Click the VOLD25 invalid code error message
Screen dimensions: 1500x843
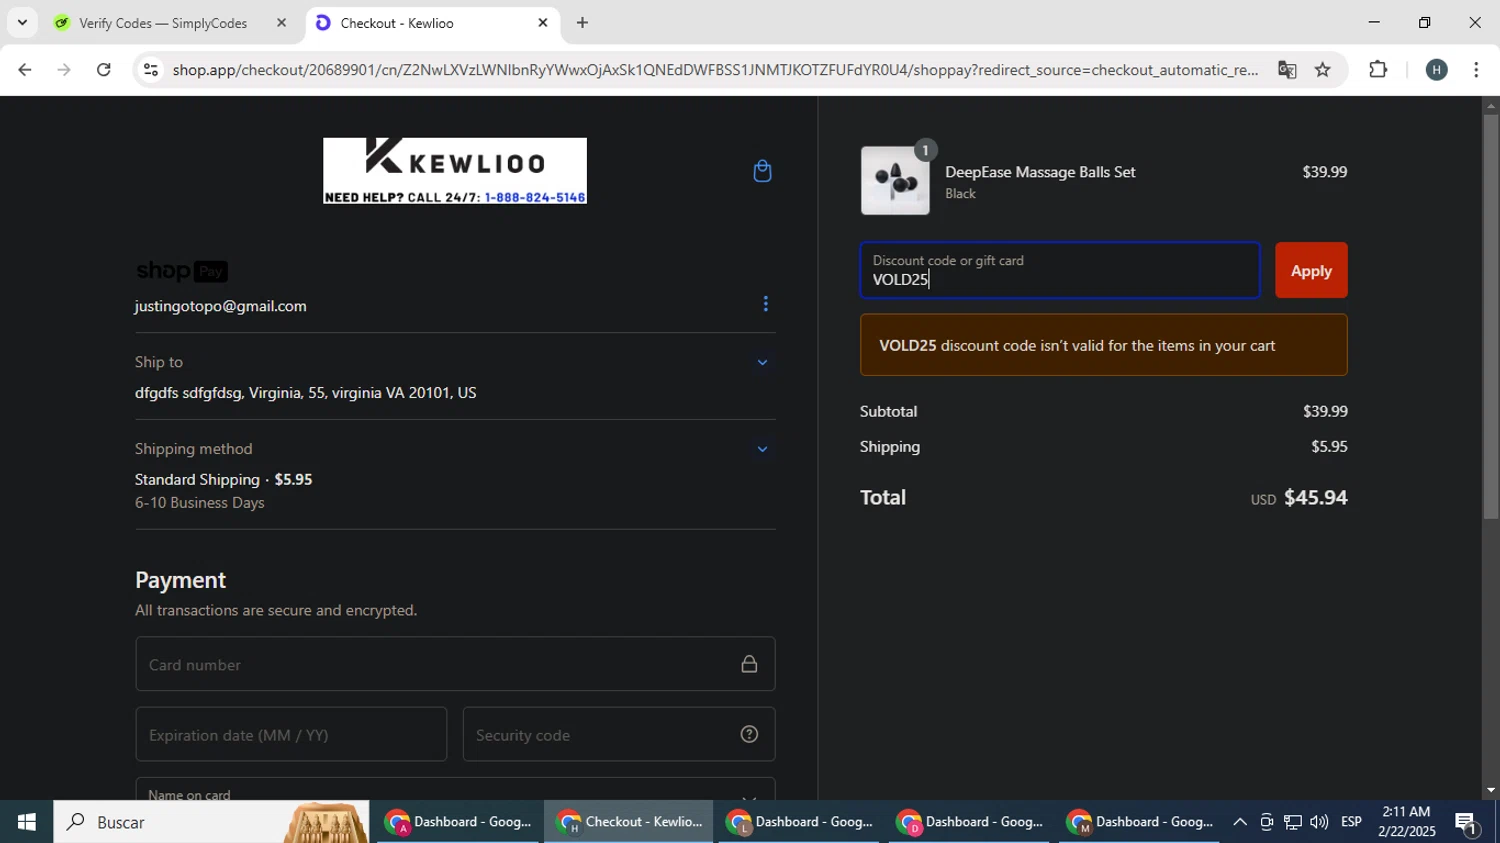click(x=1104, y=345)
